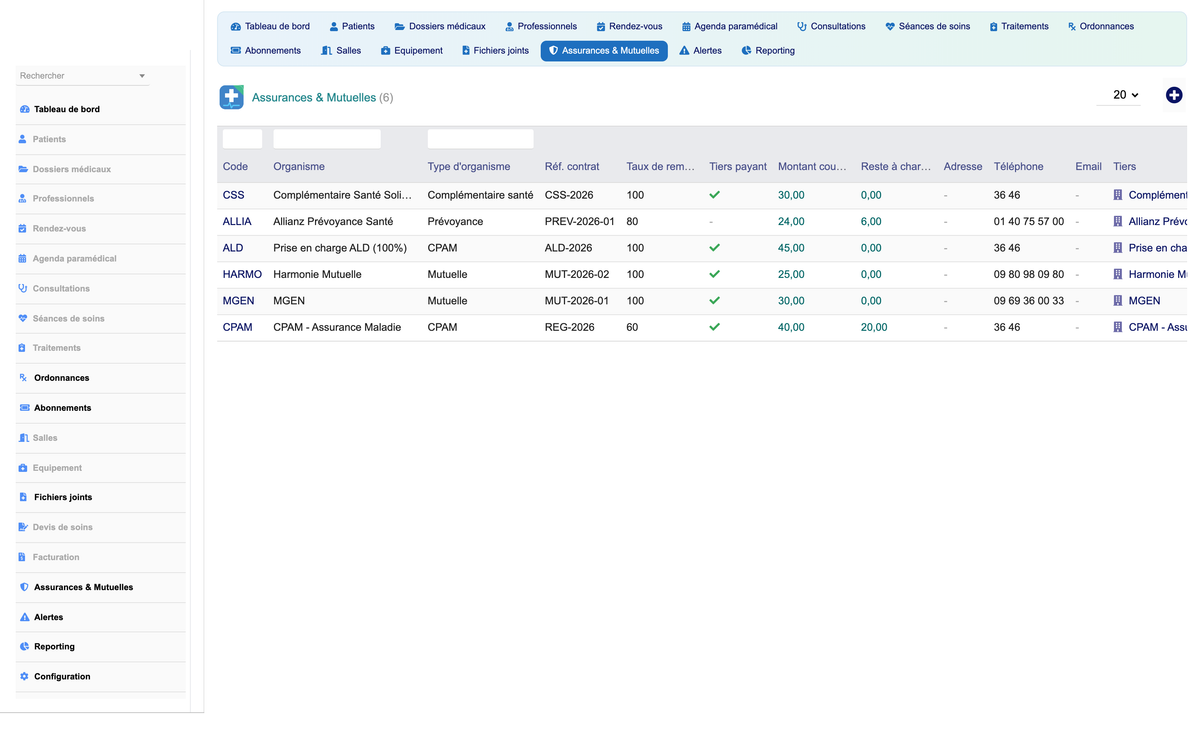The width and height of the screenshot is (1200, 743).
Task: Click the sidebar Equipement medical kit icon
Action: [23, 468]
